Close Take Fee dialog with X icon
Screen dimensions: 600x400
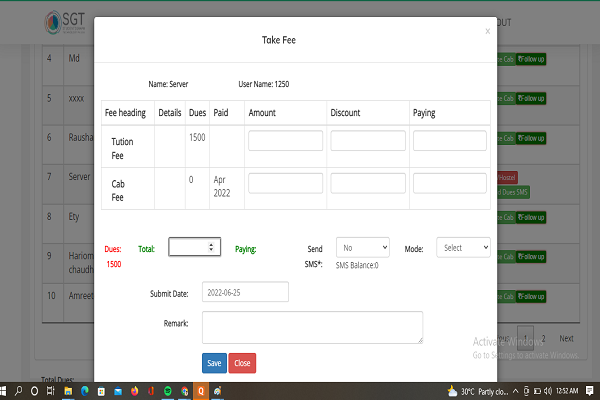pyautogui.click(x=487, y=31)
